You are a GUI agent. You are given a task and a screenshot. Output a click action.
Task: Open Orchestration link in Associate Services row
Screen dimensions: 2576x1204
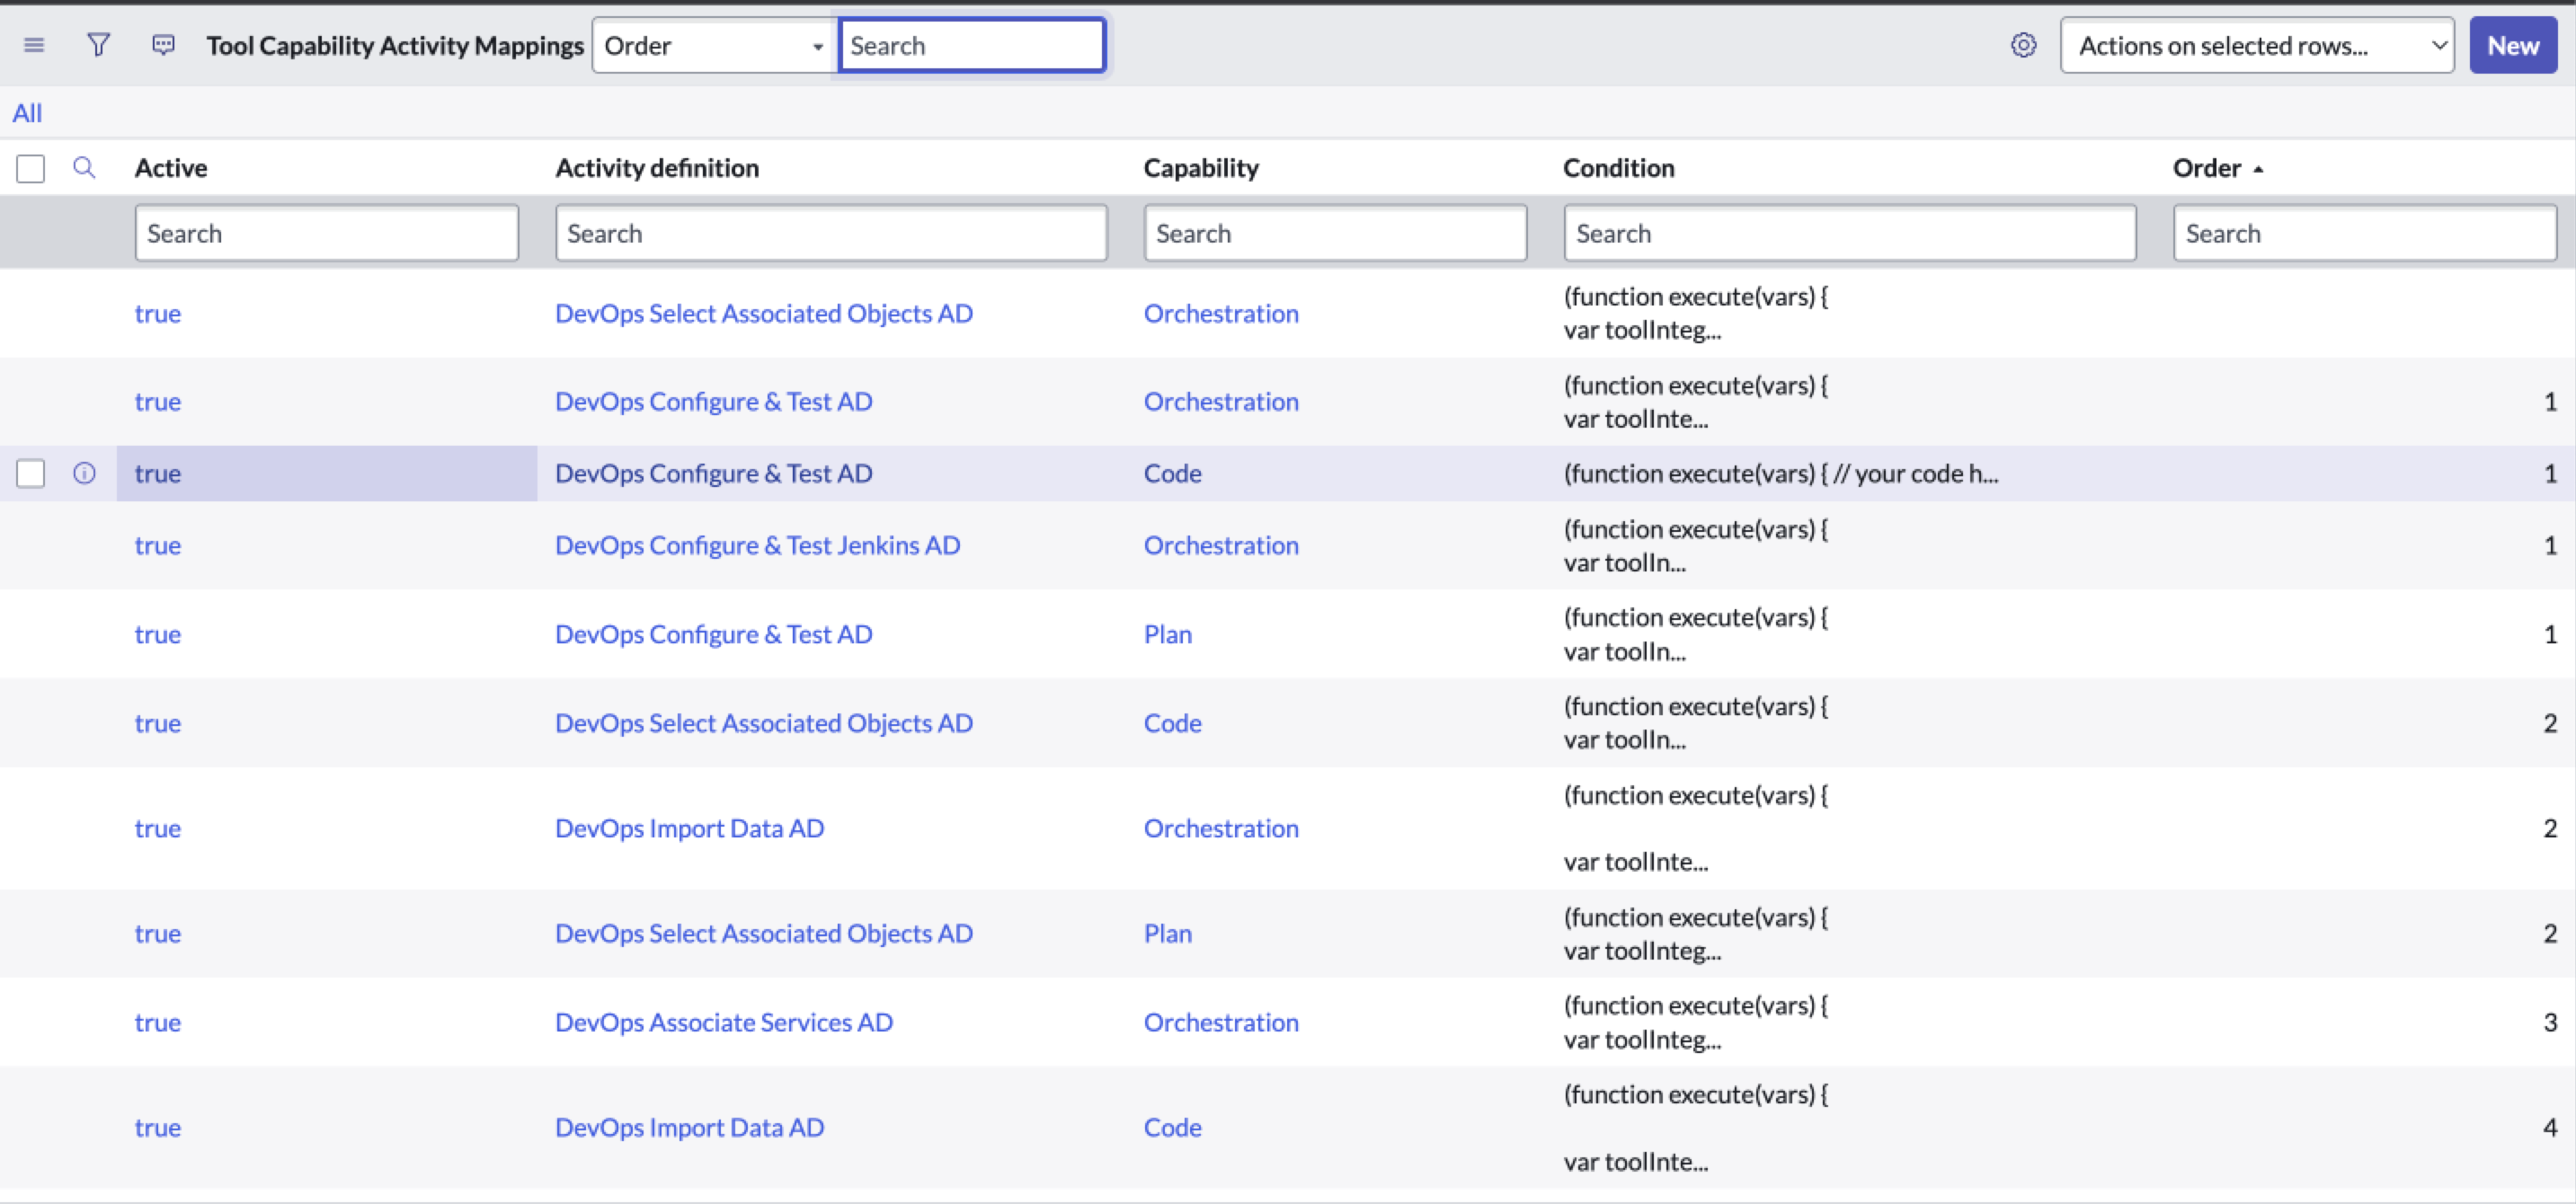tap(1221, 1022)
